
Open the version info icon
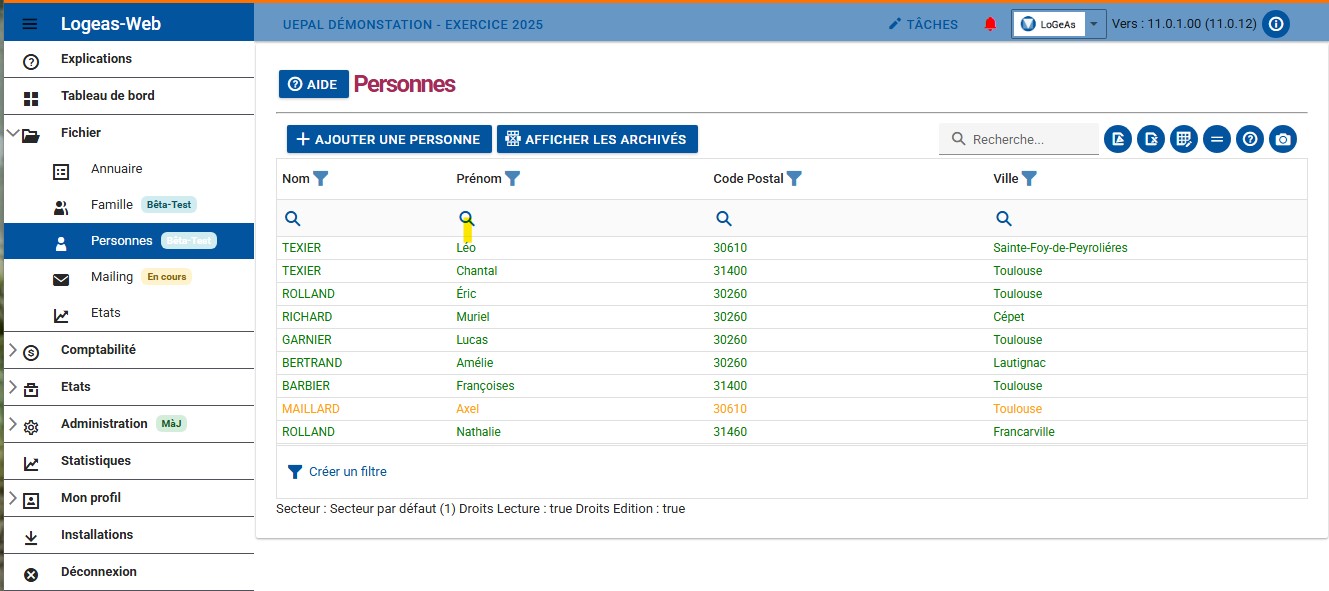coord(1275,24)
